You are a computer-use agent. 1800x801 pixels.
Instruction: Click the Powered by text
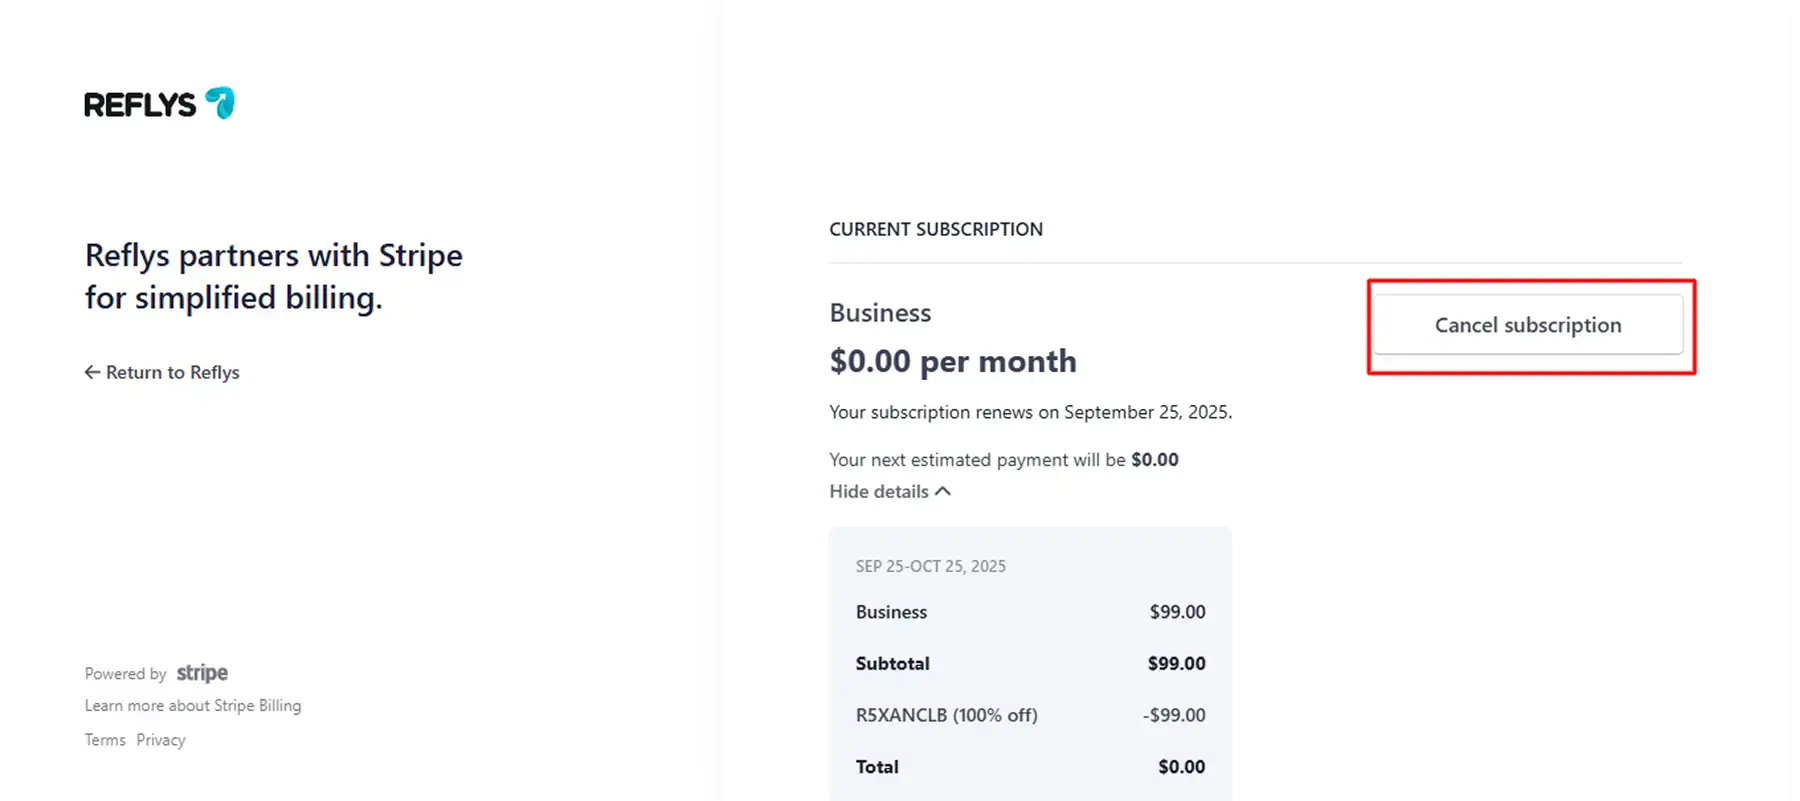[125, 674]
